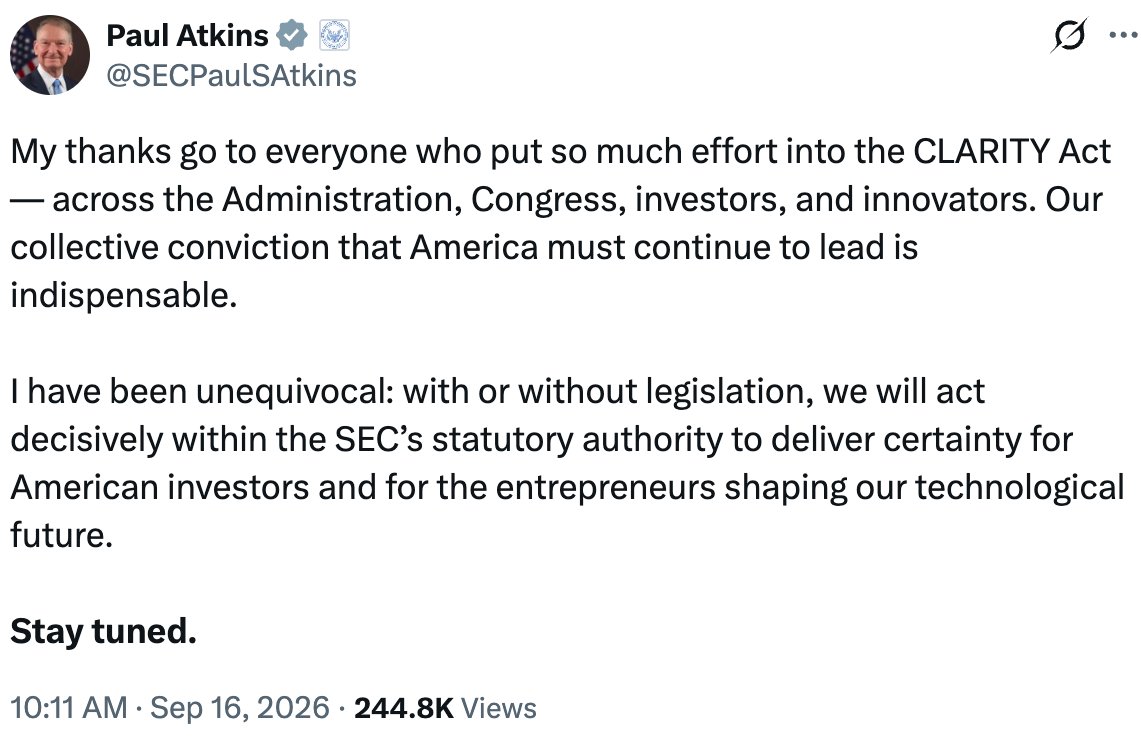
Task: Click the Sep 16, 2026 date
Action: click(239, 708)
